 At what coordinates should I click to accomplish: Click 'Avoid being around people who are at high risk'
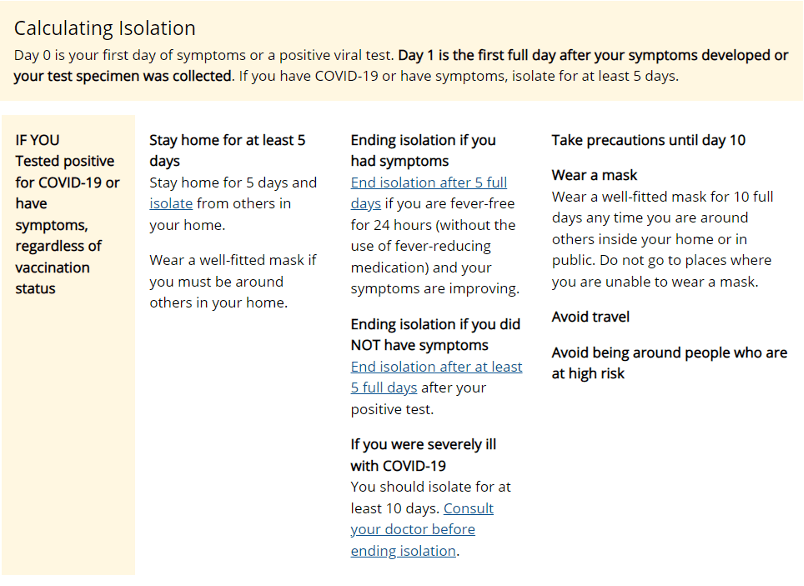click(x=669, y=362)
